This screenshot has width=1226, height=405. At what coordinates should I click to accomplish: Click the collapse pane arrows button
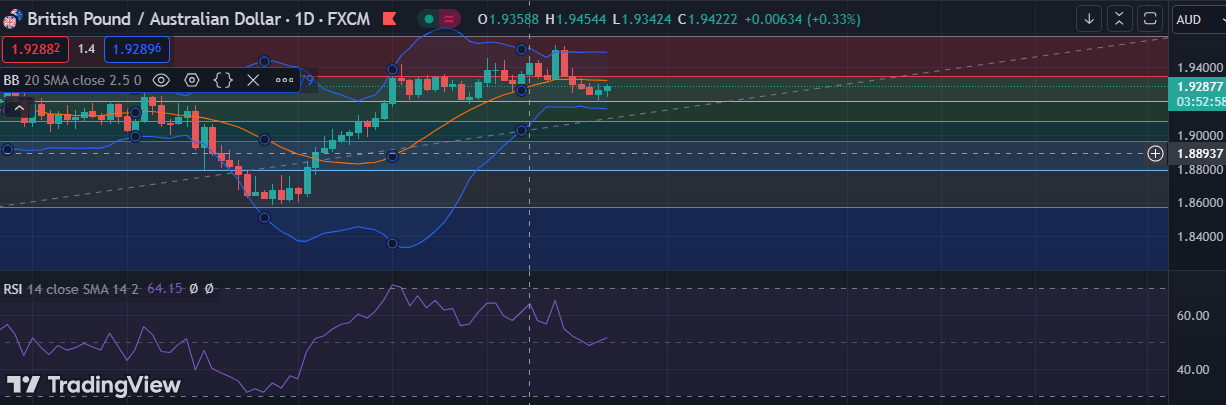[x=1120, y=19]
